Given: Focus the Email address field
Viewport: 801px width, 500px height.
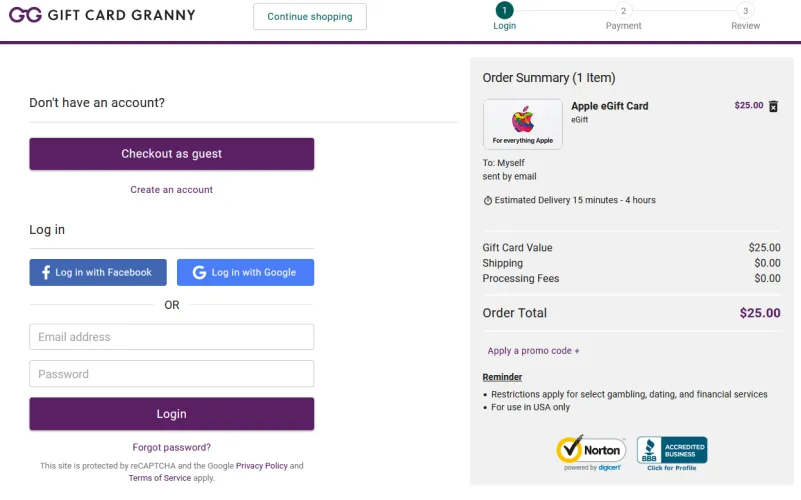Looking at the screenshot, I should pos(171,337).
